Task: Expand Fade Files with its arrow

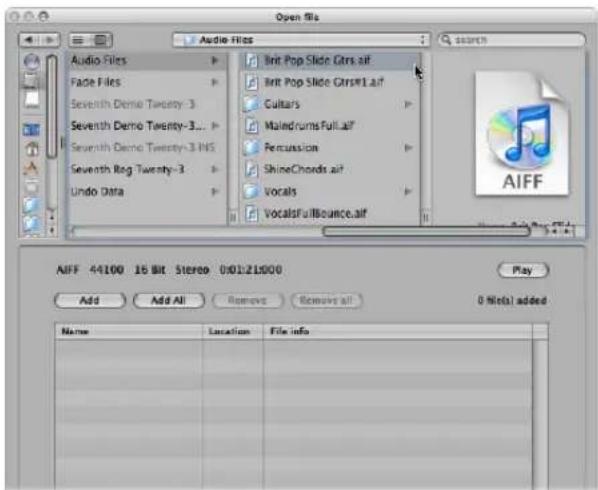Action: click(x=215, y=82)
